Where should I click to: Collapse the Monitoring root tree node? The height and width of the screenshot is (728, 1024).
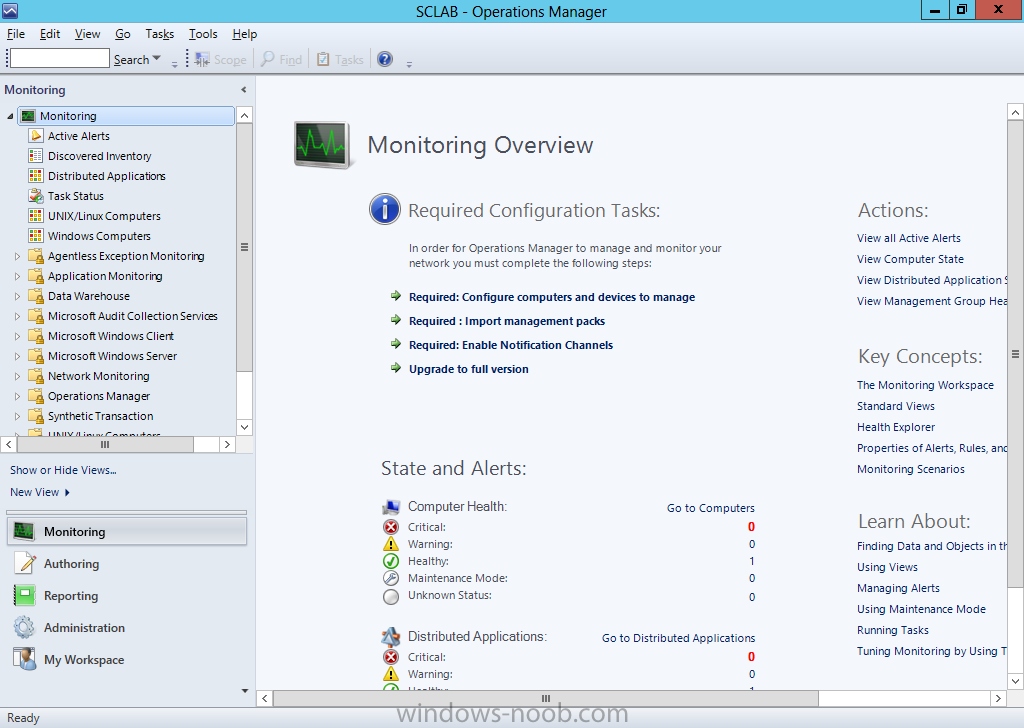[x=10, y=116]
